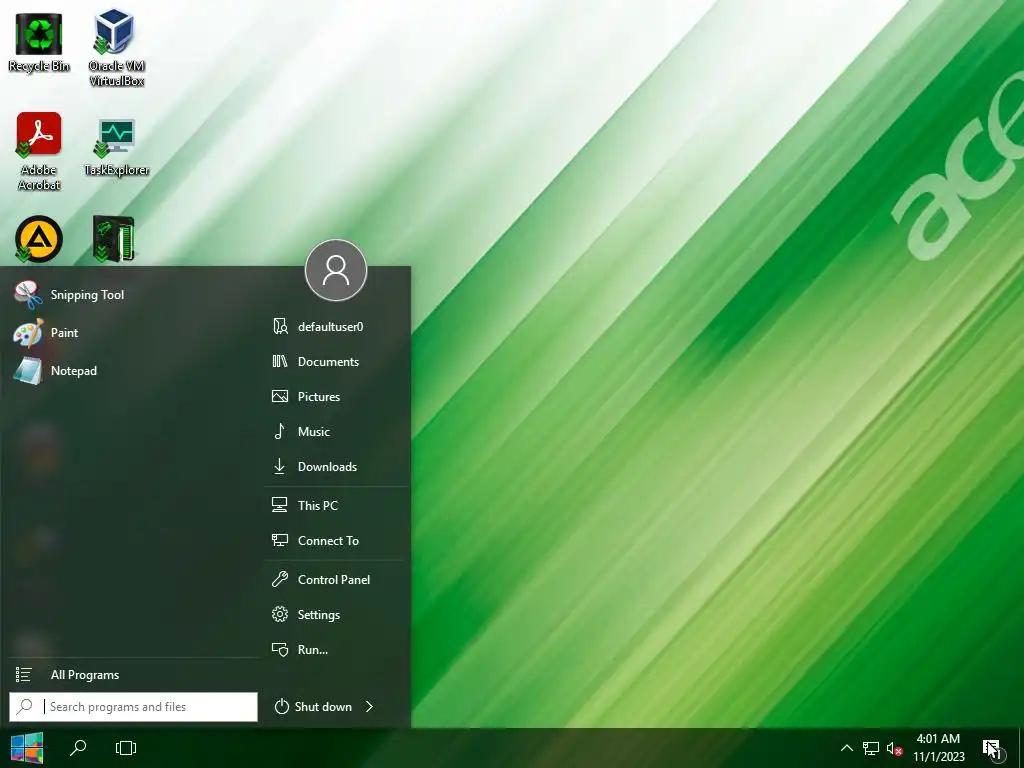
Task: Open the clock showing 4:01 AM
Action: tap(938, 748)
